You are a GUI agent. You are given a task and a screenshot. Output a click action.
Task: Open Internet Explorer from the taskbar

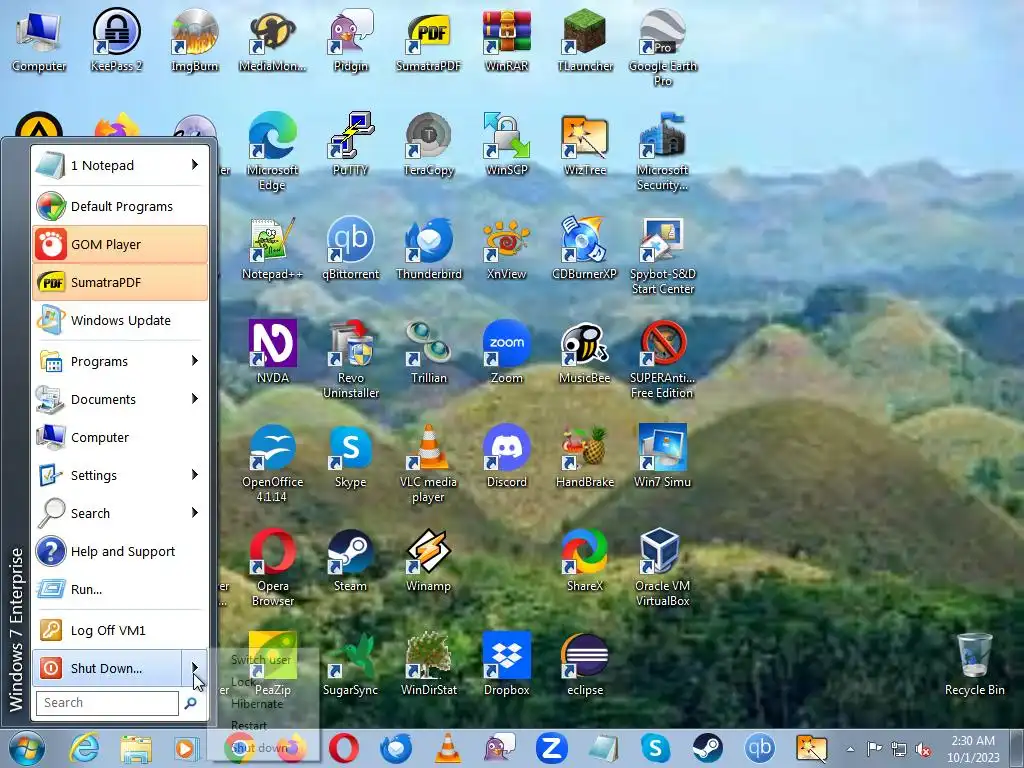[84, 748]
